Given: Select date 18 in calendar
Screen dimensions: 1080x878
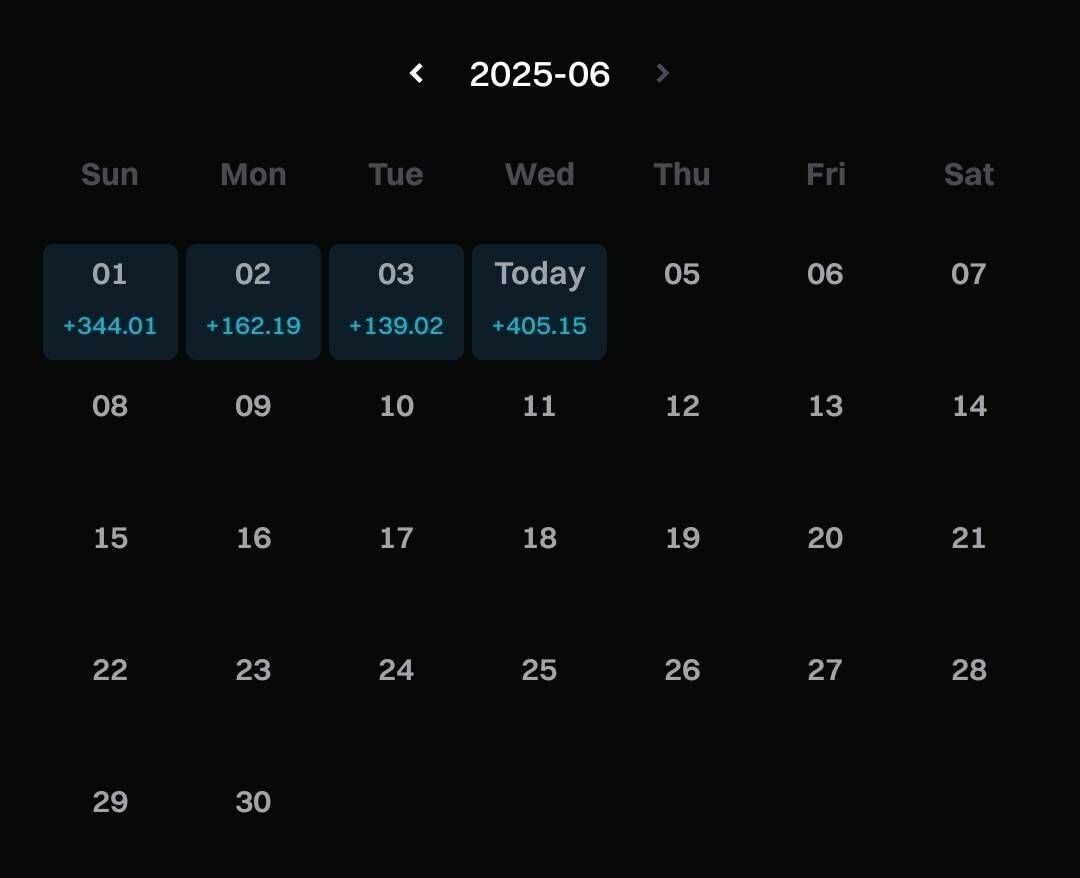Looking at the screenshot, I should pos(539,539).
